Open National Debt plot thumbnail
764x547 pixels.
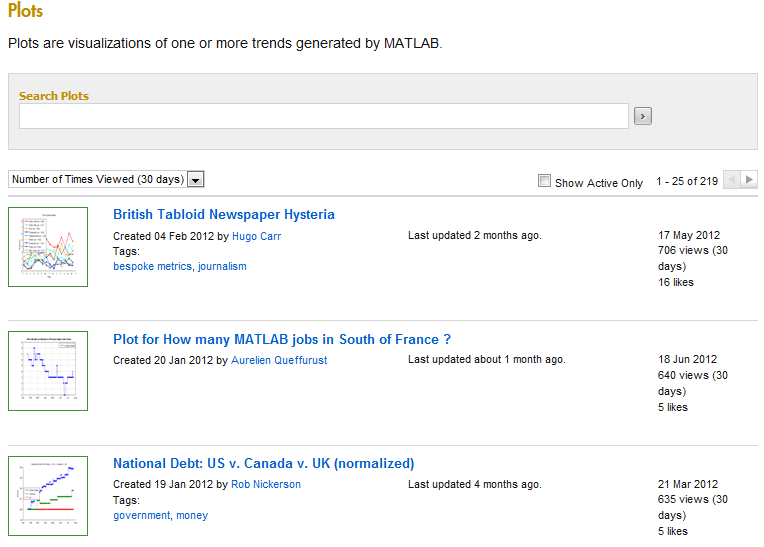pos(48,495)
